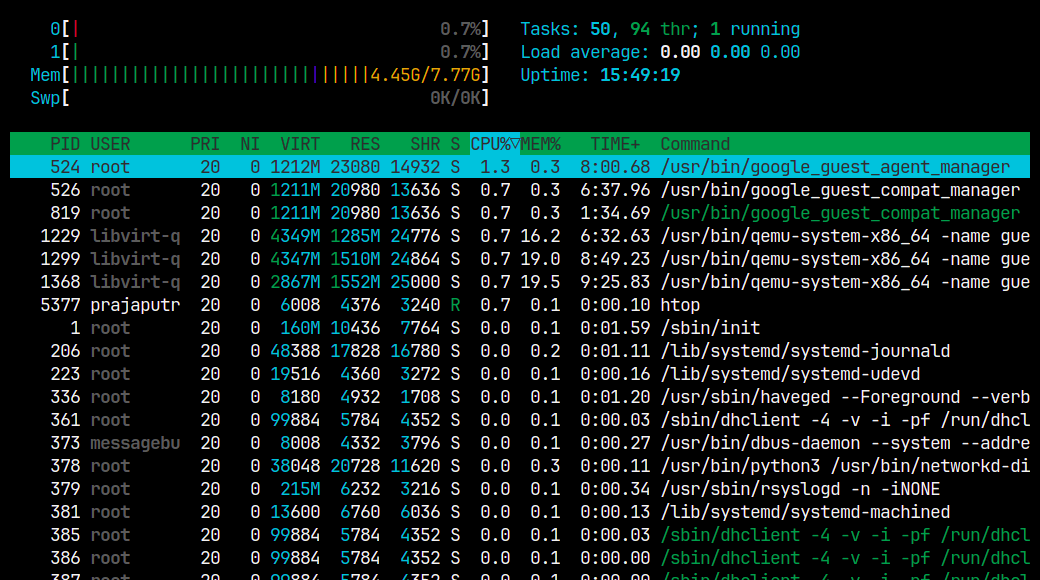Screen dimensions: 1040x580
Task: Select PID 526 google_guest_compat_manager row
Action: click(x=520, y=190)
